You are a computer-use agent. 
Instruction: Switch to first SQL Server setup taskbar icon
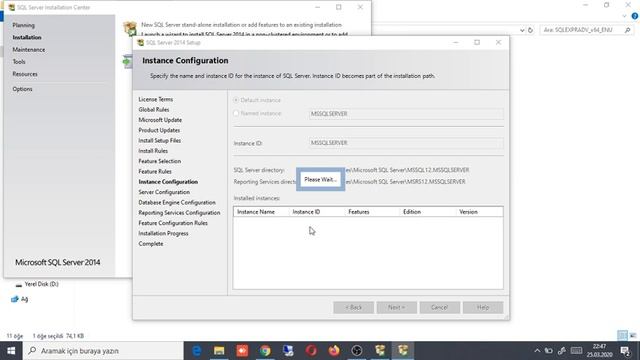[x=380, y=351]
